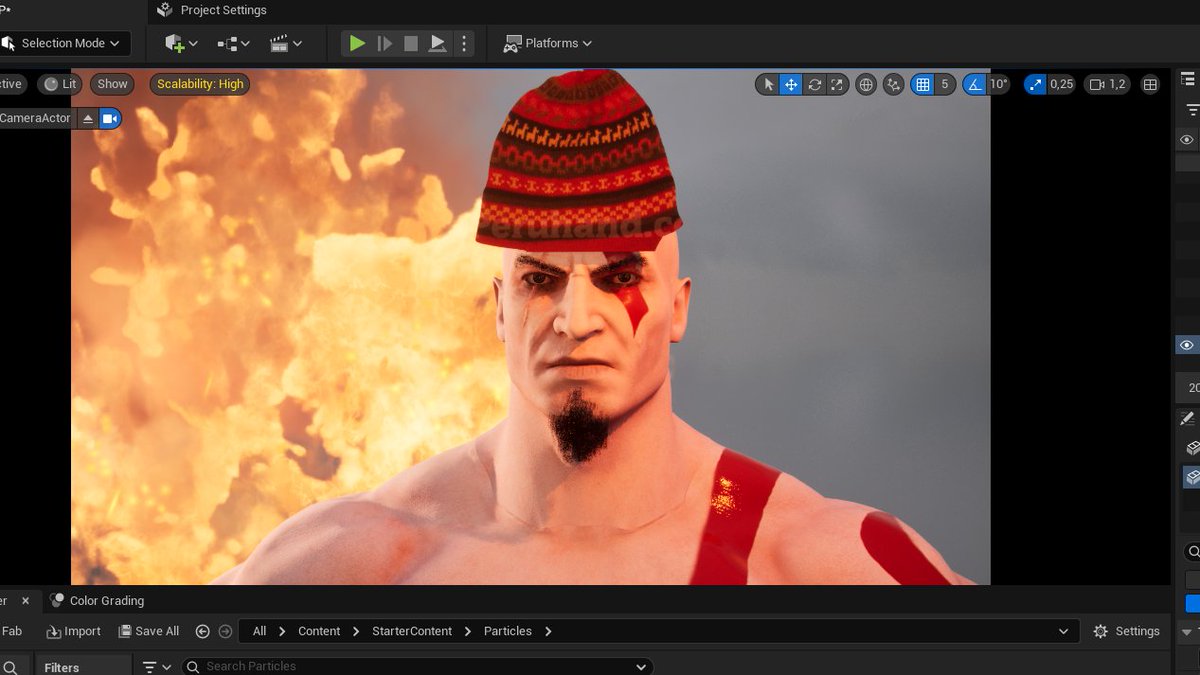Open play options three-dots menu

(x=463, y=43)
